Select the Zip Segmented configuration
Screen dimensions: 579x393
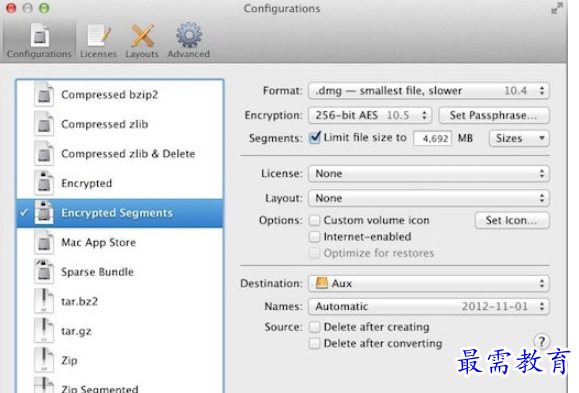click(120, 385)
